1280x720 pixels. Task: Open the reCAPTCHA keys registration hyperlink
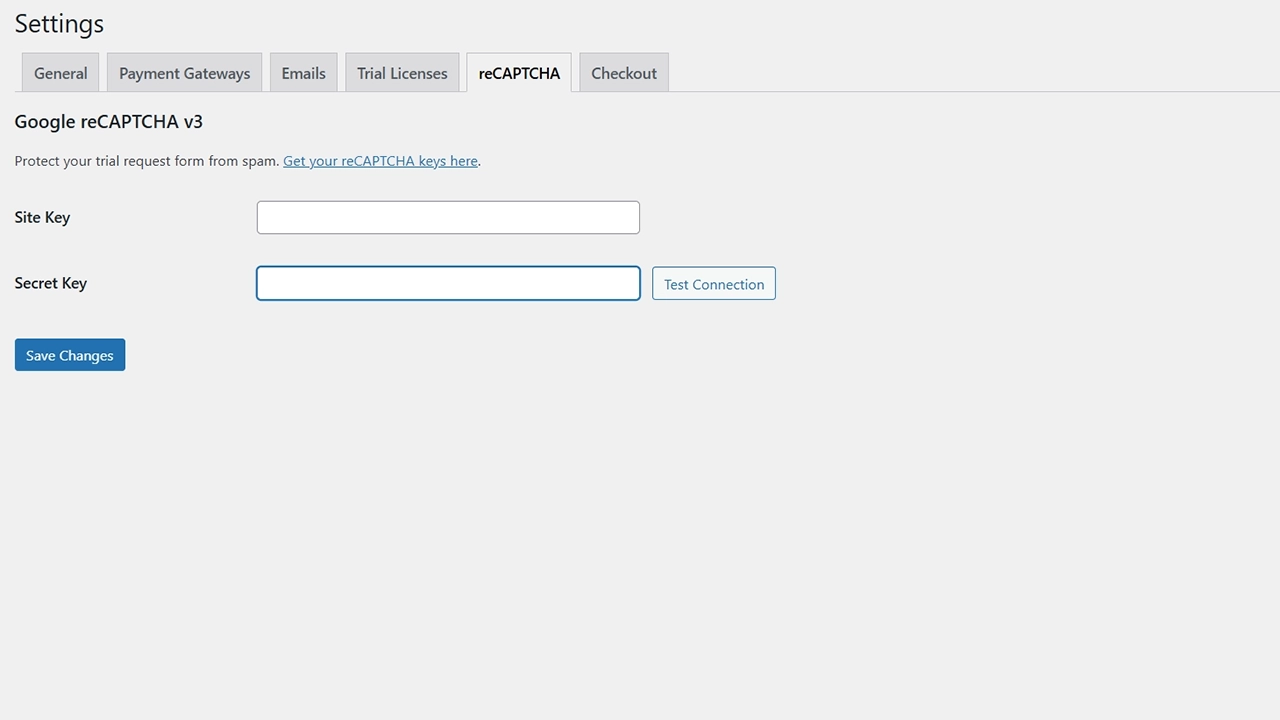380,161
